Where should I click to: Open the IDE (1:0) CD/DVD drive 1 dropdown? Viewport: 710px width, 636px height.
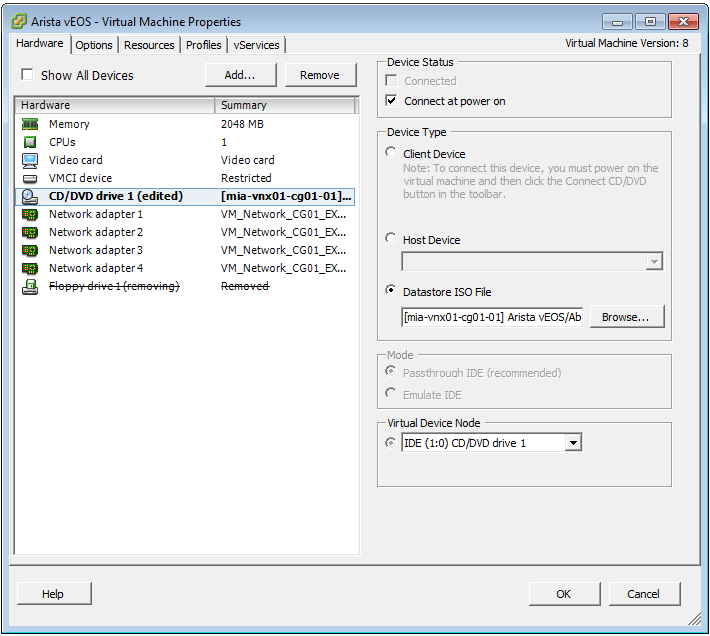pyautogui.click(x=573, y=443)
